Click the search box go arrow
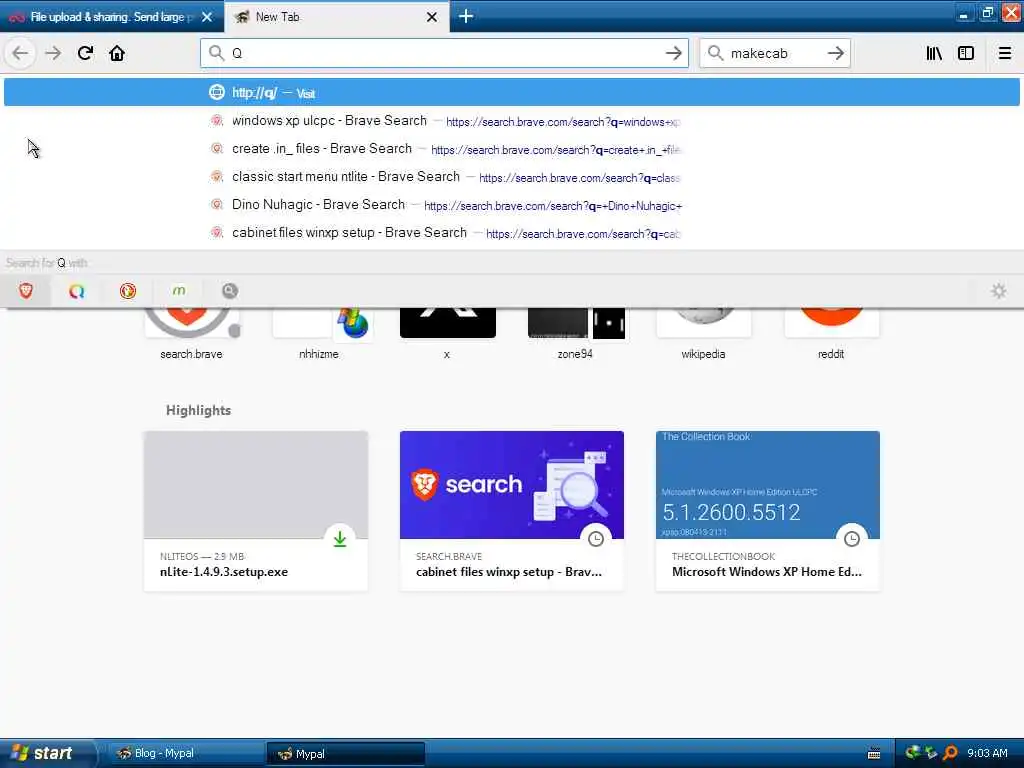 835,53
